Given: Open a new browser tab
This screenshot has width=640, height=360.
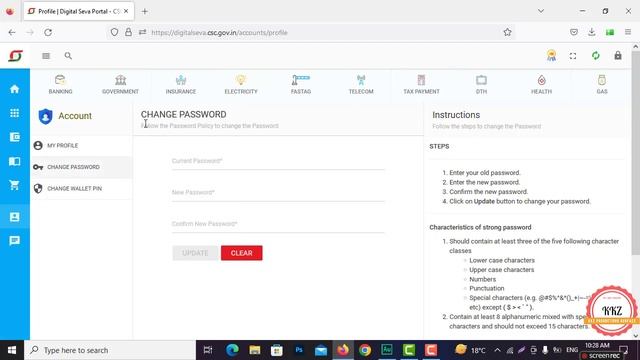Looking at the screenshot, I should (144, 11).
